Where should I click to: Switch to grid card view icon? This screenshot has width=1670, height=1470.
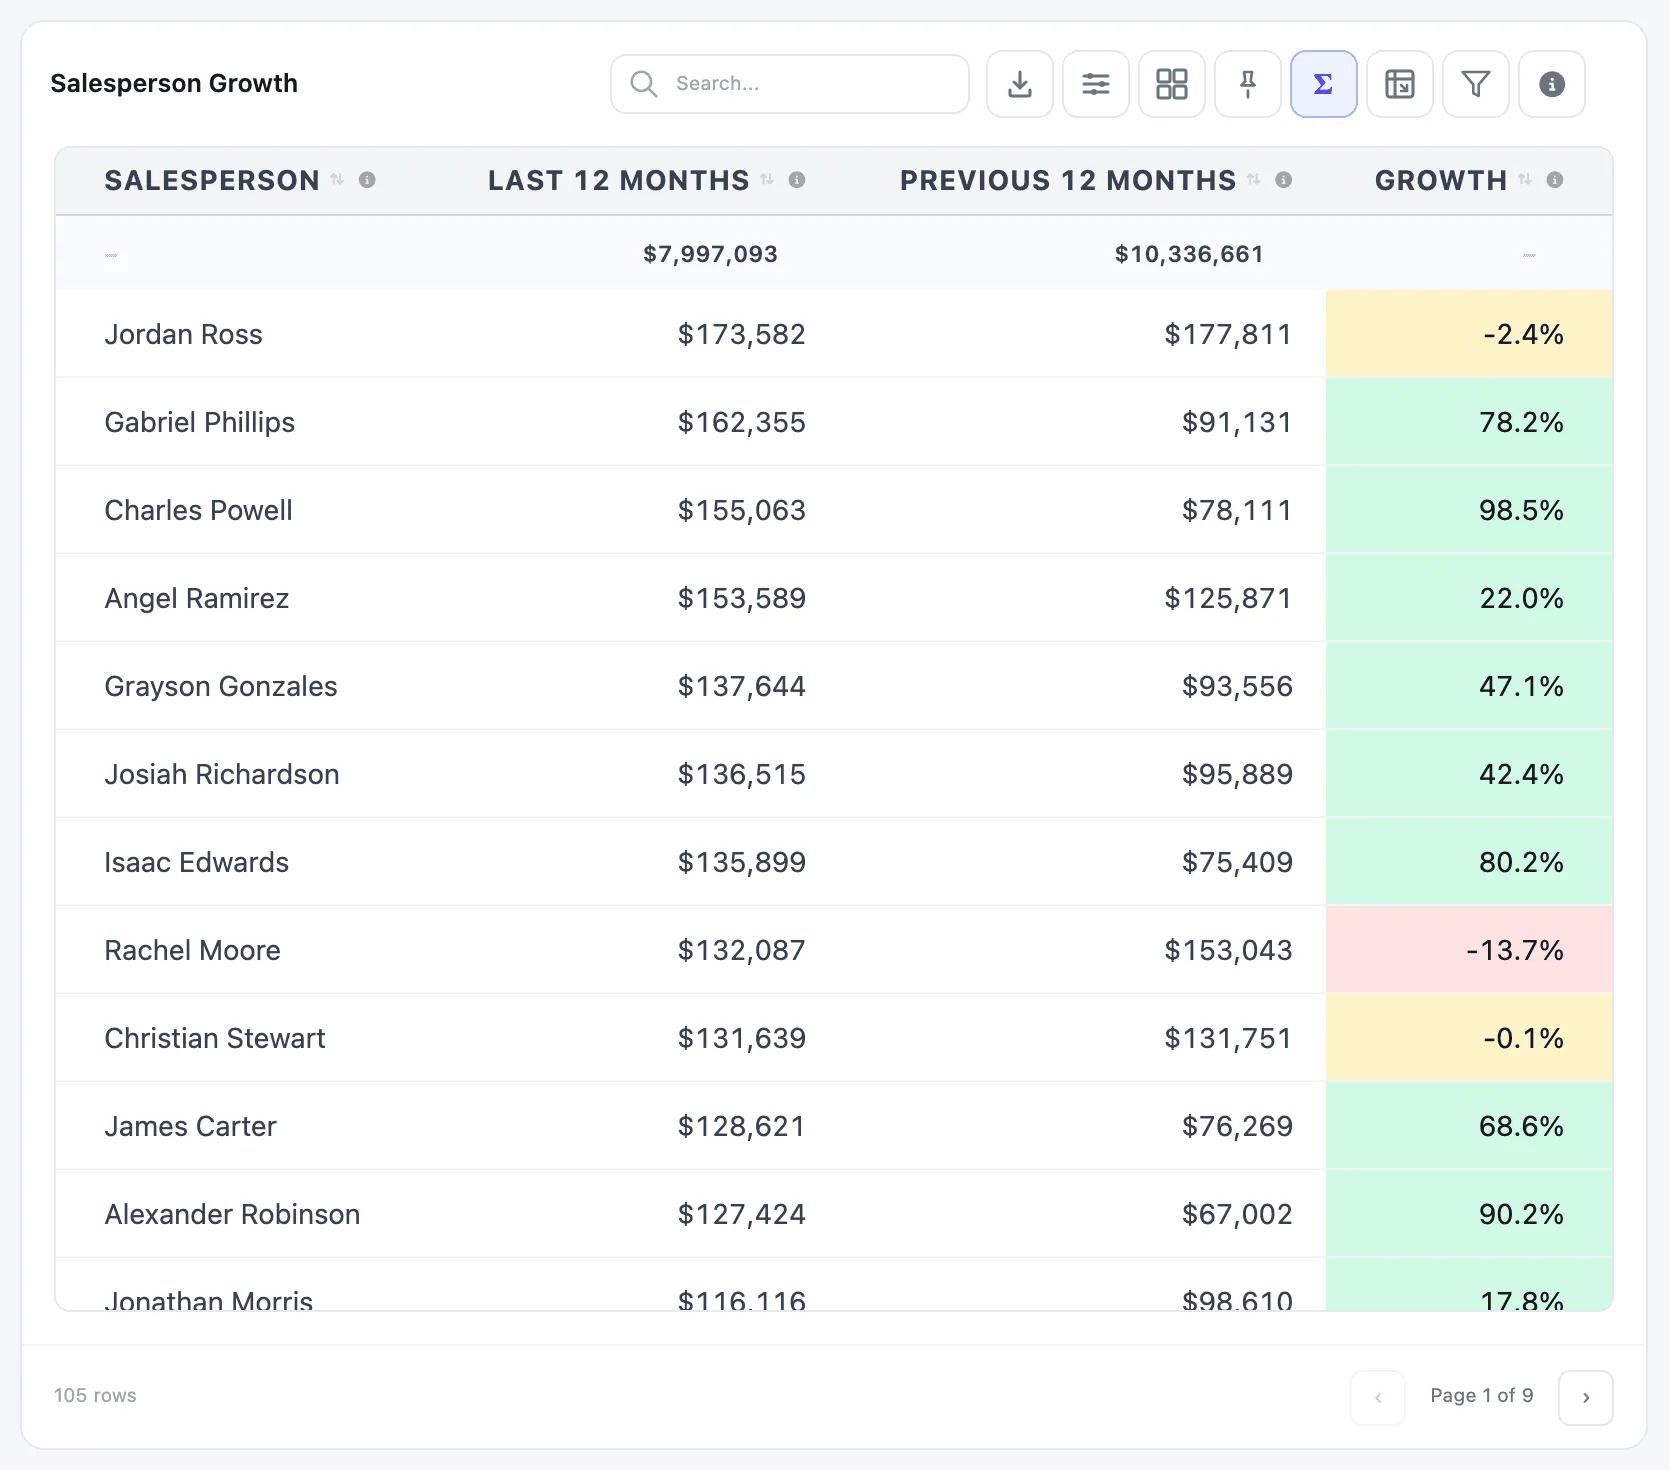(x=1172, y=84)
